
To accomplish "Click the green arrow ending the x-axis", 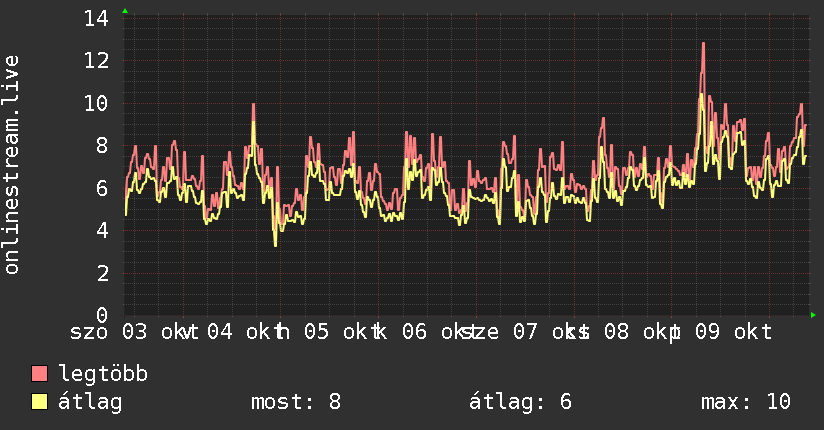I will tap(813, 315).
